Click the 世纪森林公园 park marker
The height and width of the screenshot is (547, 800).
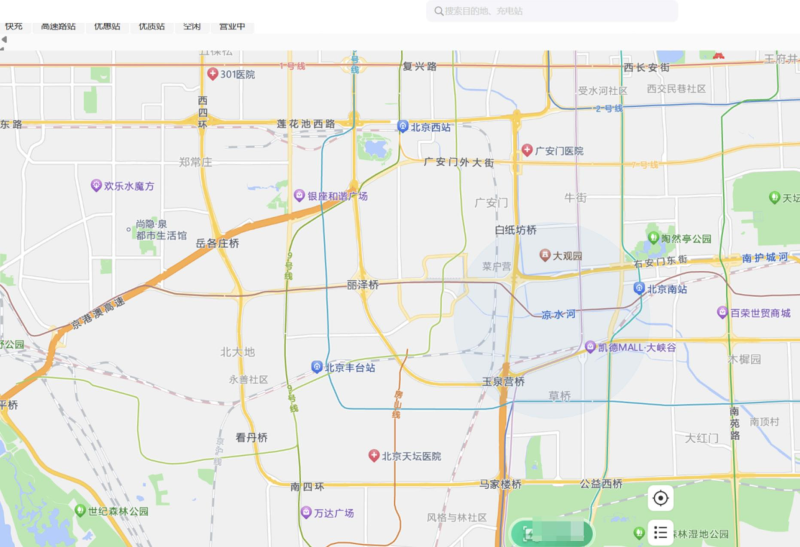point(80,510)
